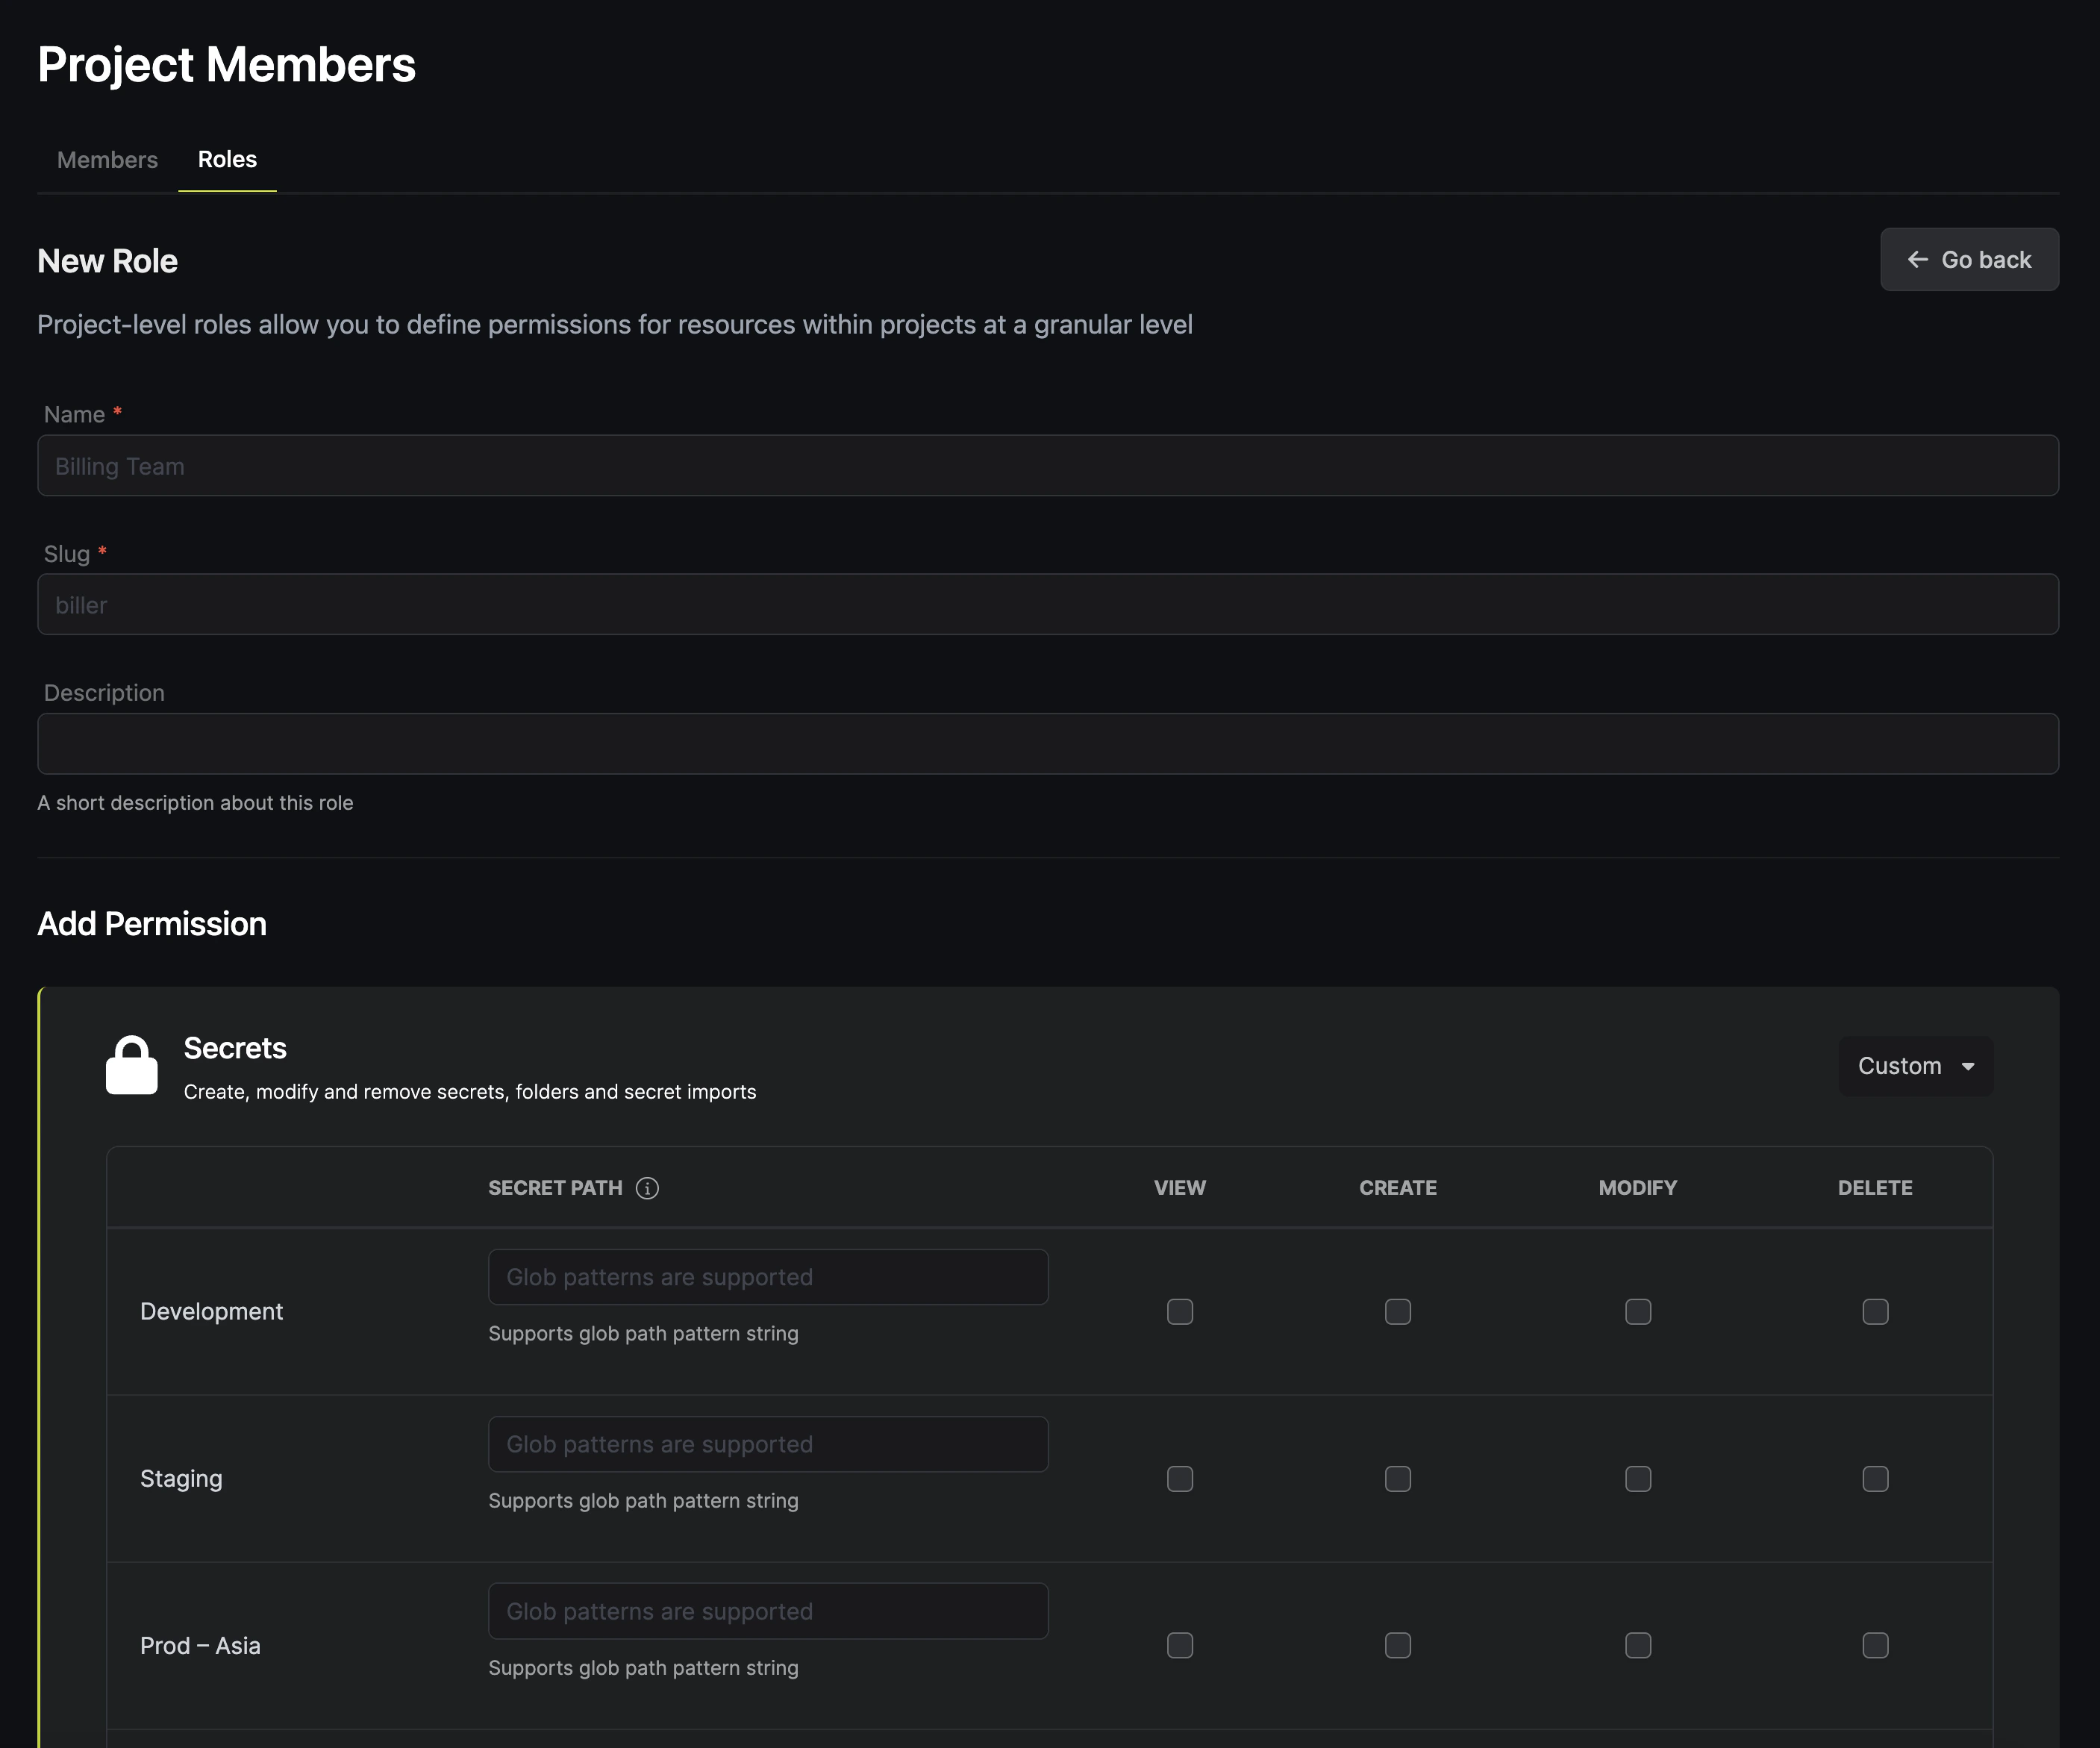Enable Create permission for Development
Image resolution: width=2100 pixels, height=1748 pixels.
tap(1398, 1311)
